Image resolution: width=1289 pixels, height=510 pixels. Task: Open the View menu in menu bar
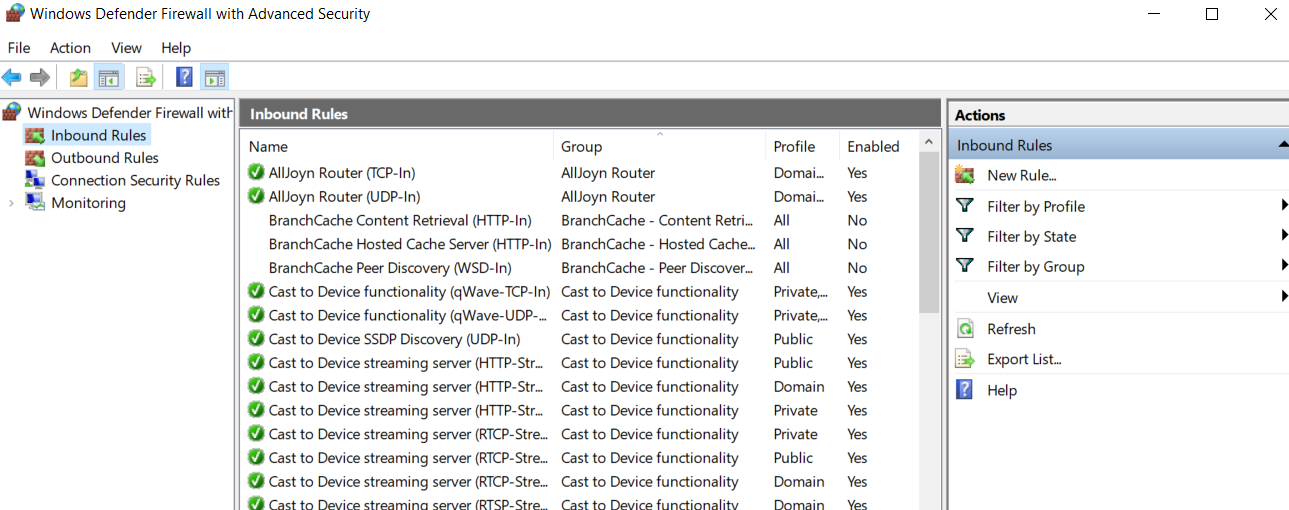point(126,48)
